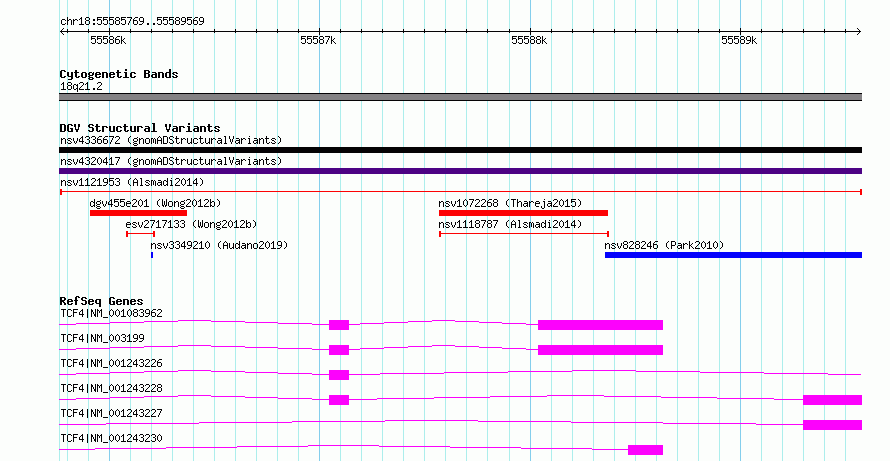
Task: Select the red nsv1072268 variant bar
Action: point(523,213)
